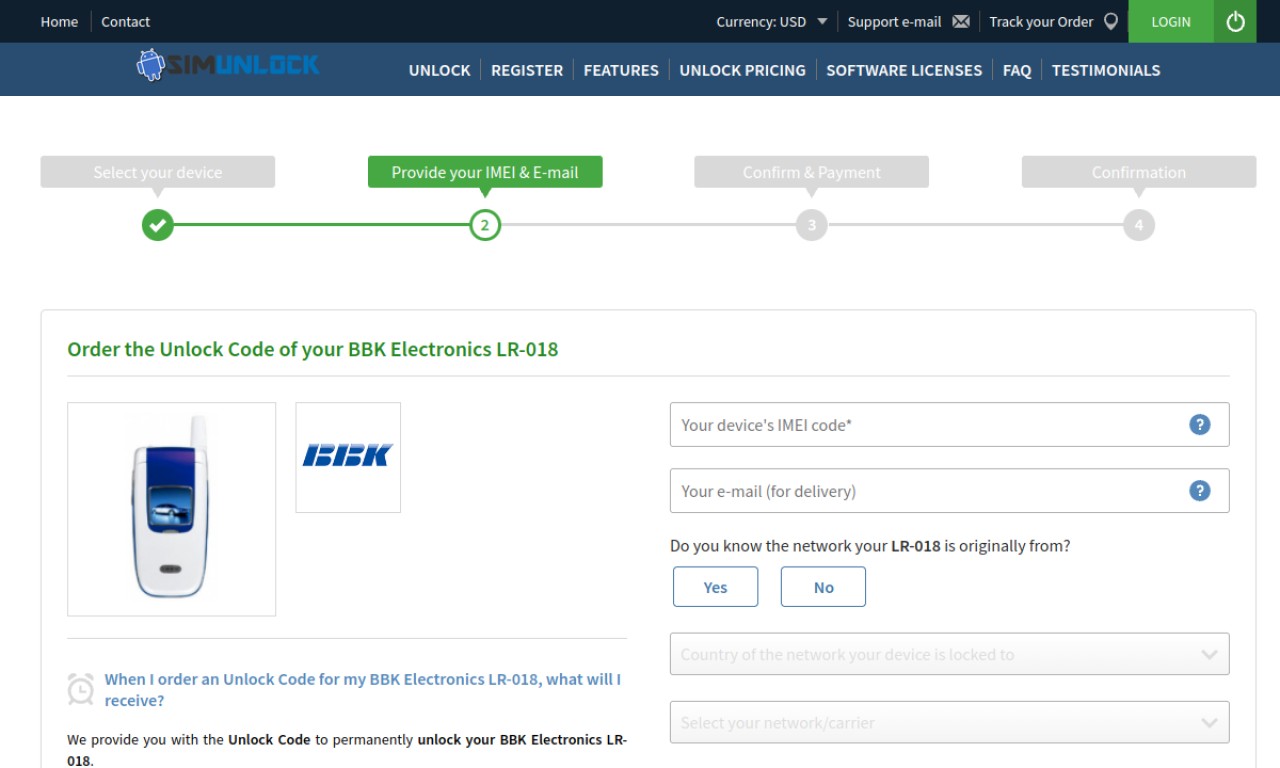Click the BBK LR-018 phone image
Viewport: 1280px width, 768px height.
(x=171, y=509)
